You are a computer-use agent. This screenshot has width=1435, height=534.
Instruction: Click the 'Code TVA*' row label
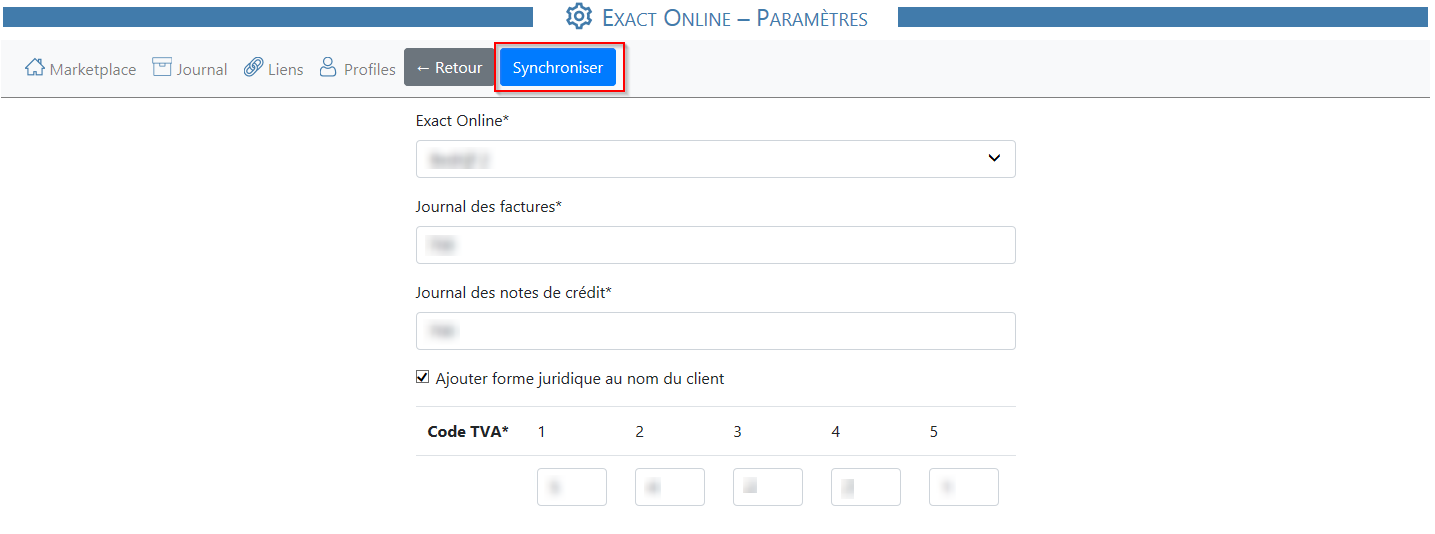[468, 431]
